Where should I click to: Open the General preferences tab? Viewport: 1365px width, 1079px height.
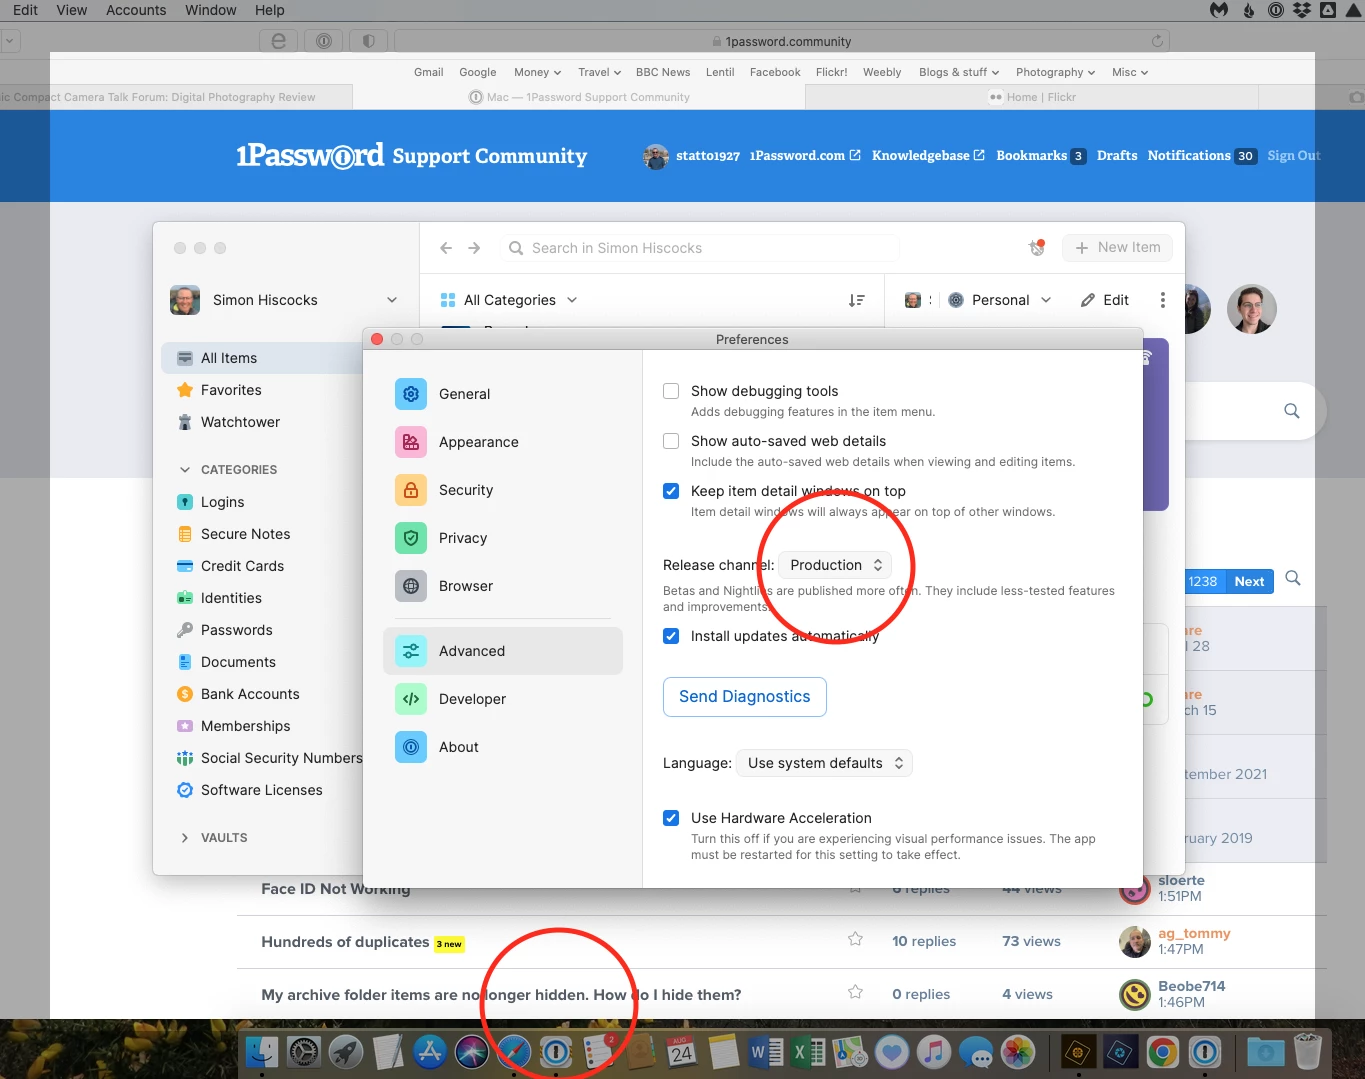tap(503, 394)
